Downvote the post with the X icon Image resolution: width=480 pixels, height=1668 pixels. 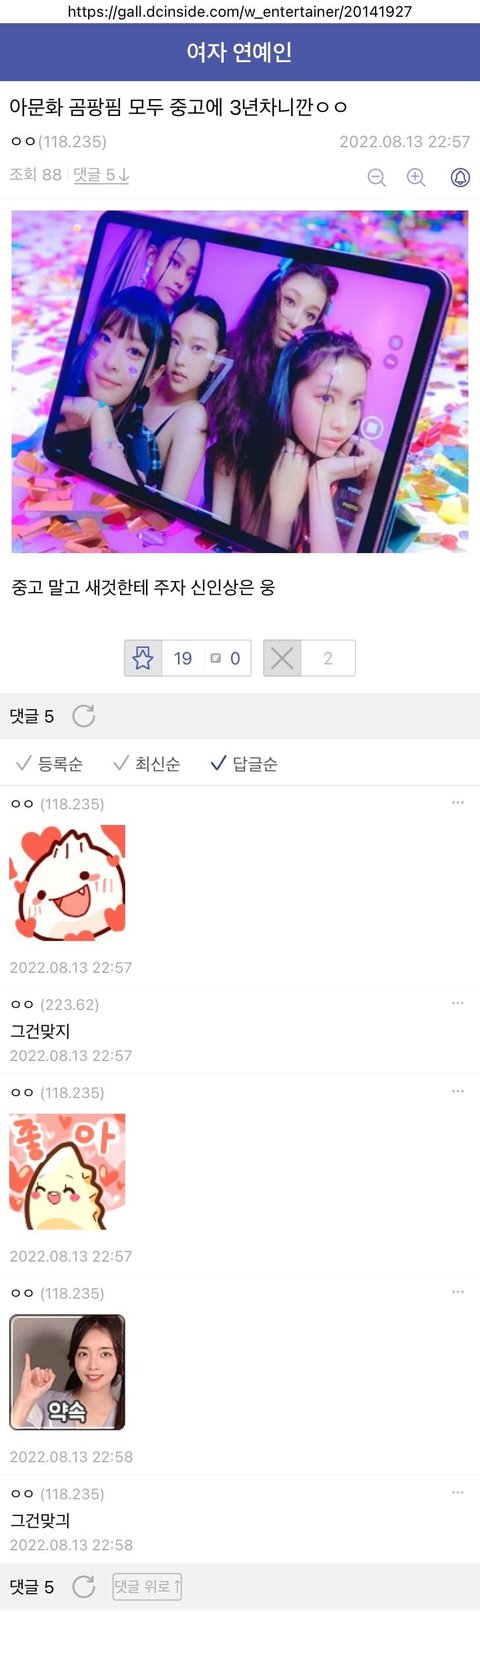coord(283,658)
